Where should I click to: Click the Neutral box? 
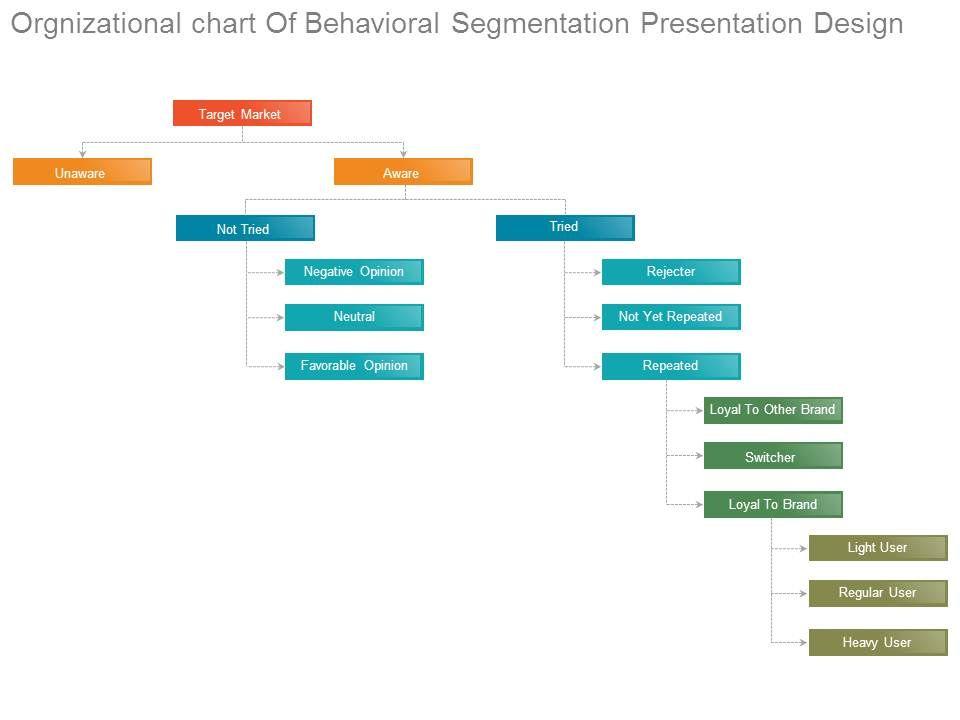[354, 317]
